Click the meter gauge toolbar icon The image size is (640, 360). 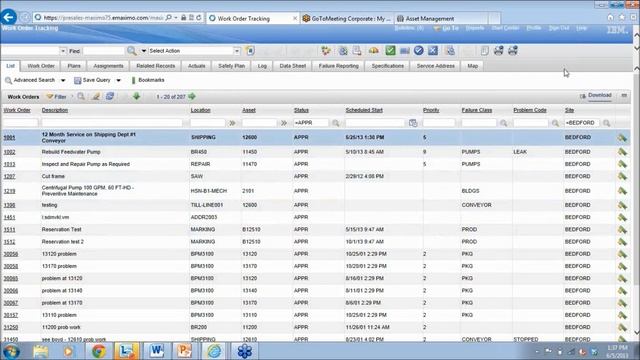point(373,51)
